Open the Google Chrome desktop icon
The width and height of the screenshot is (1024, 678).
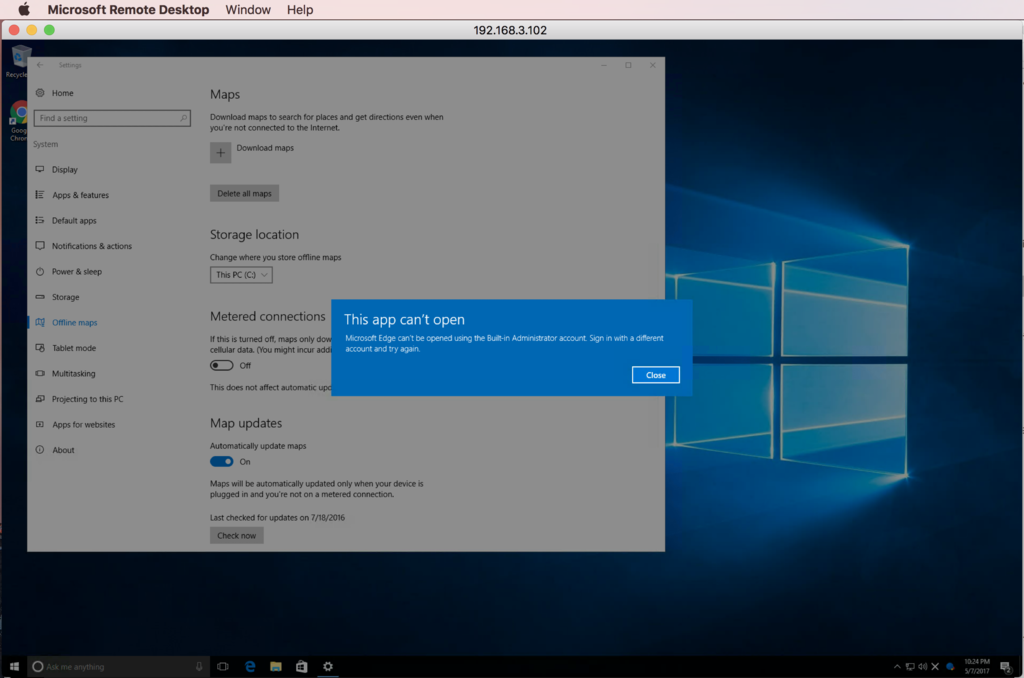pyautogui.click(x=18, y=121)
